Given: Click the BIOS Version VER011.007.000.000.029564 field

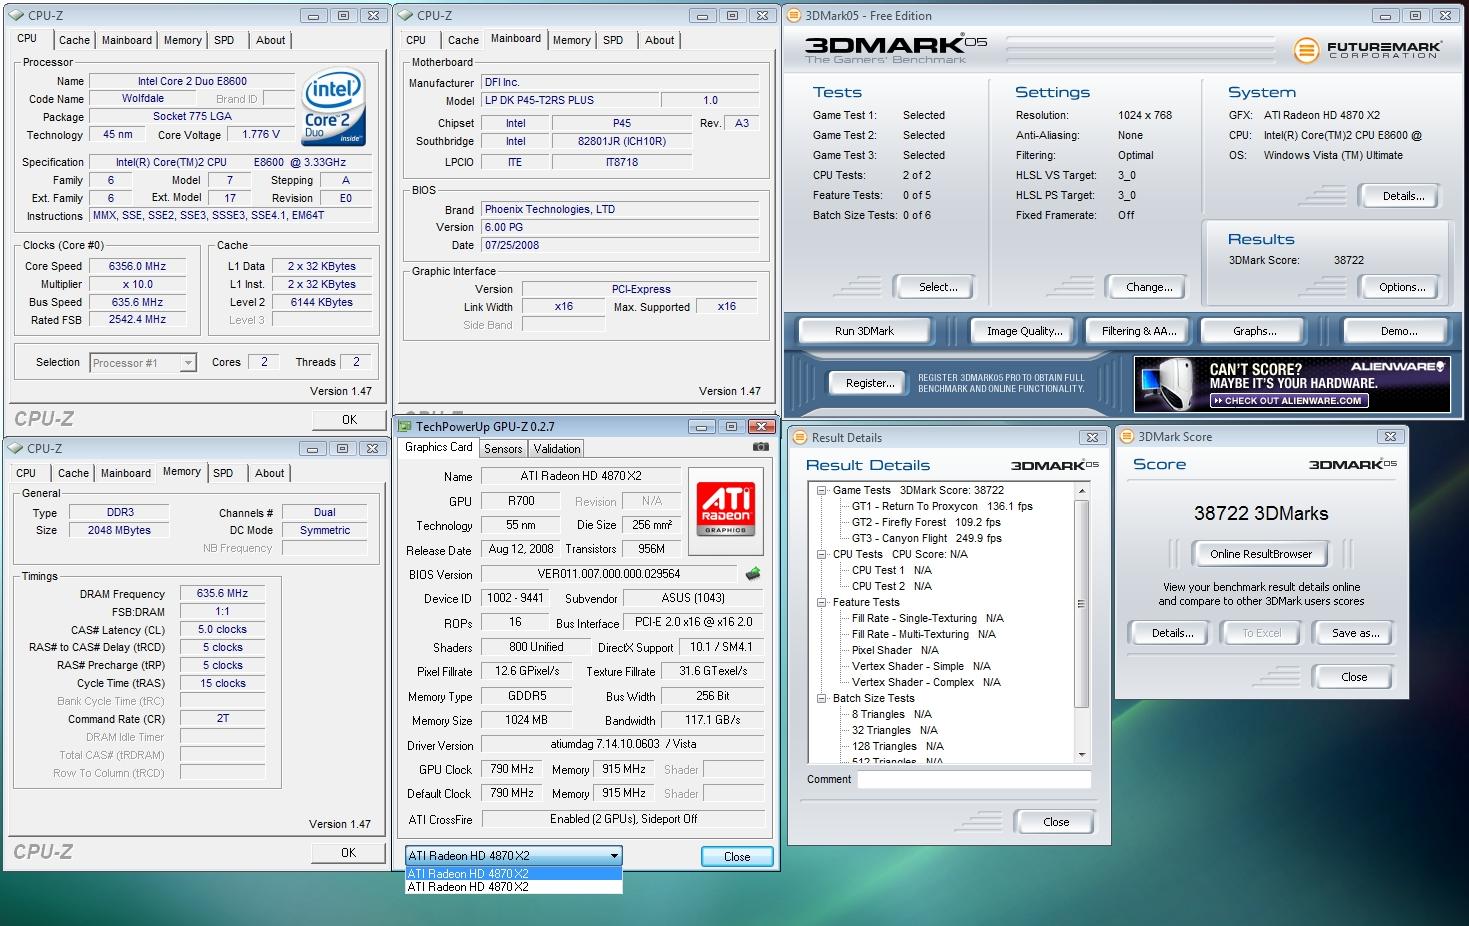Looking at the screenshot, I should click(x=609, y=574).
